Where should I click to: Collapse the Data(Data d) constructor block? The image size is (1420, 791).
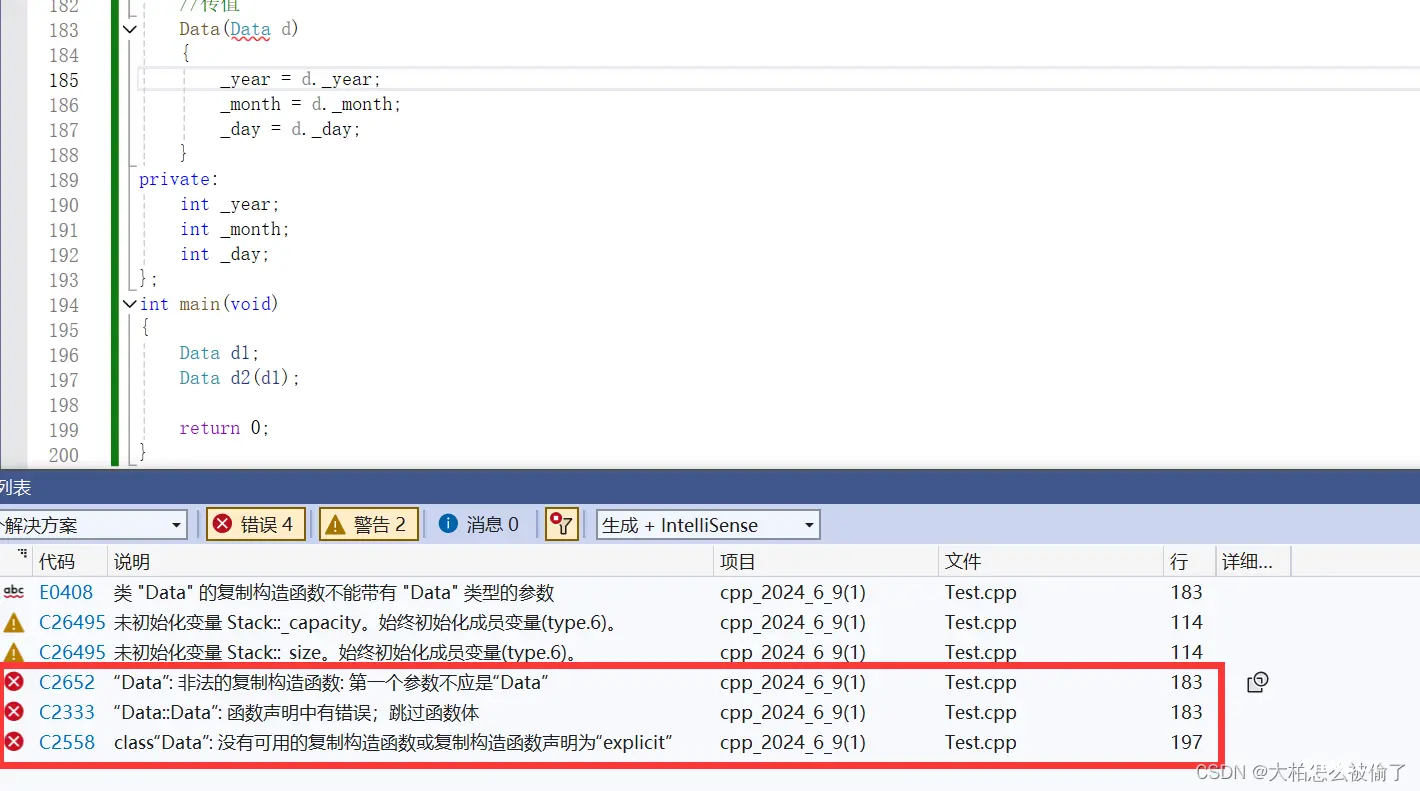tap(130, 29)
